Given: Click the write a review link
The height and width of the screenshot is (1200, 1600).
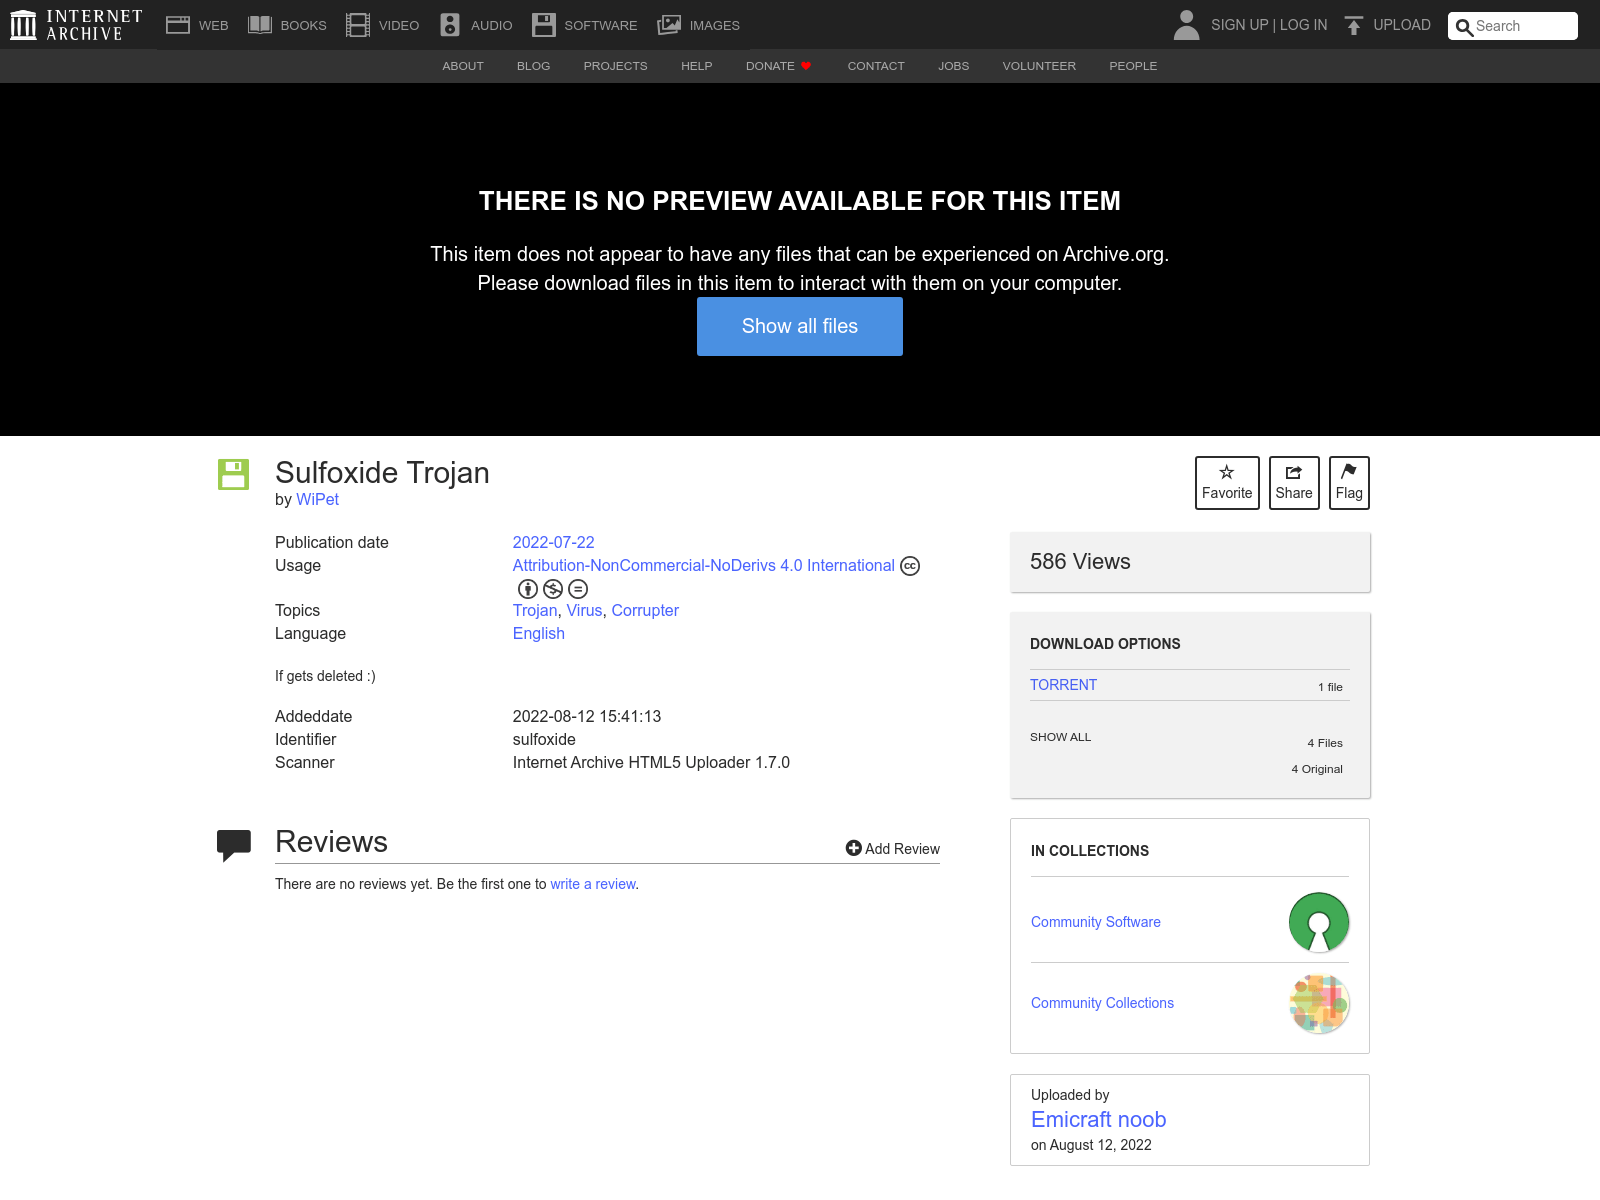Looking at the screenshot, I should click(x=593, y=884).
